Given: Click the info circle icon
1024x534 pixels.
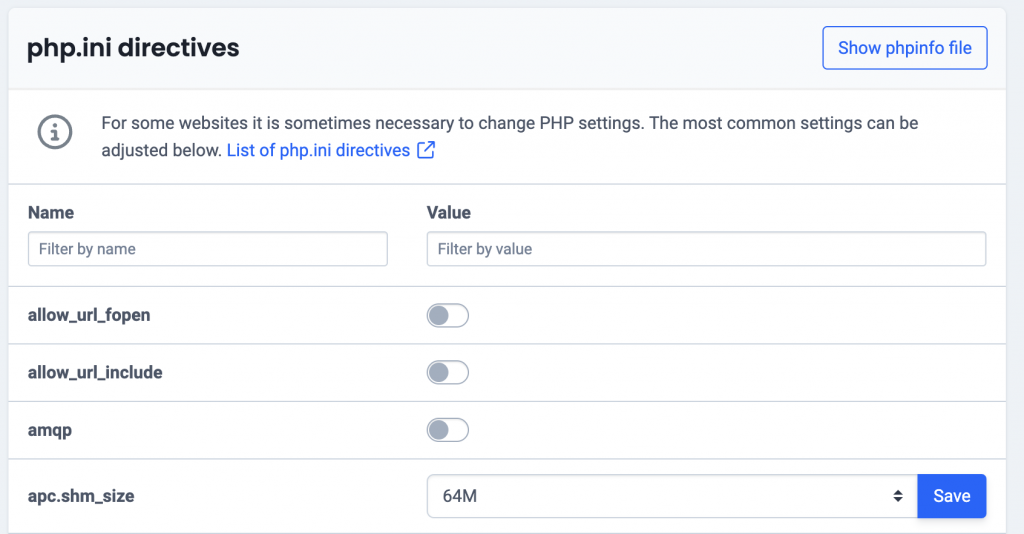Looking at the screenshot, I should point(55,132).
